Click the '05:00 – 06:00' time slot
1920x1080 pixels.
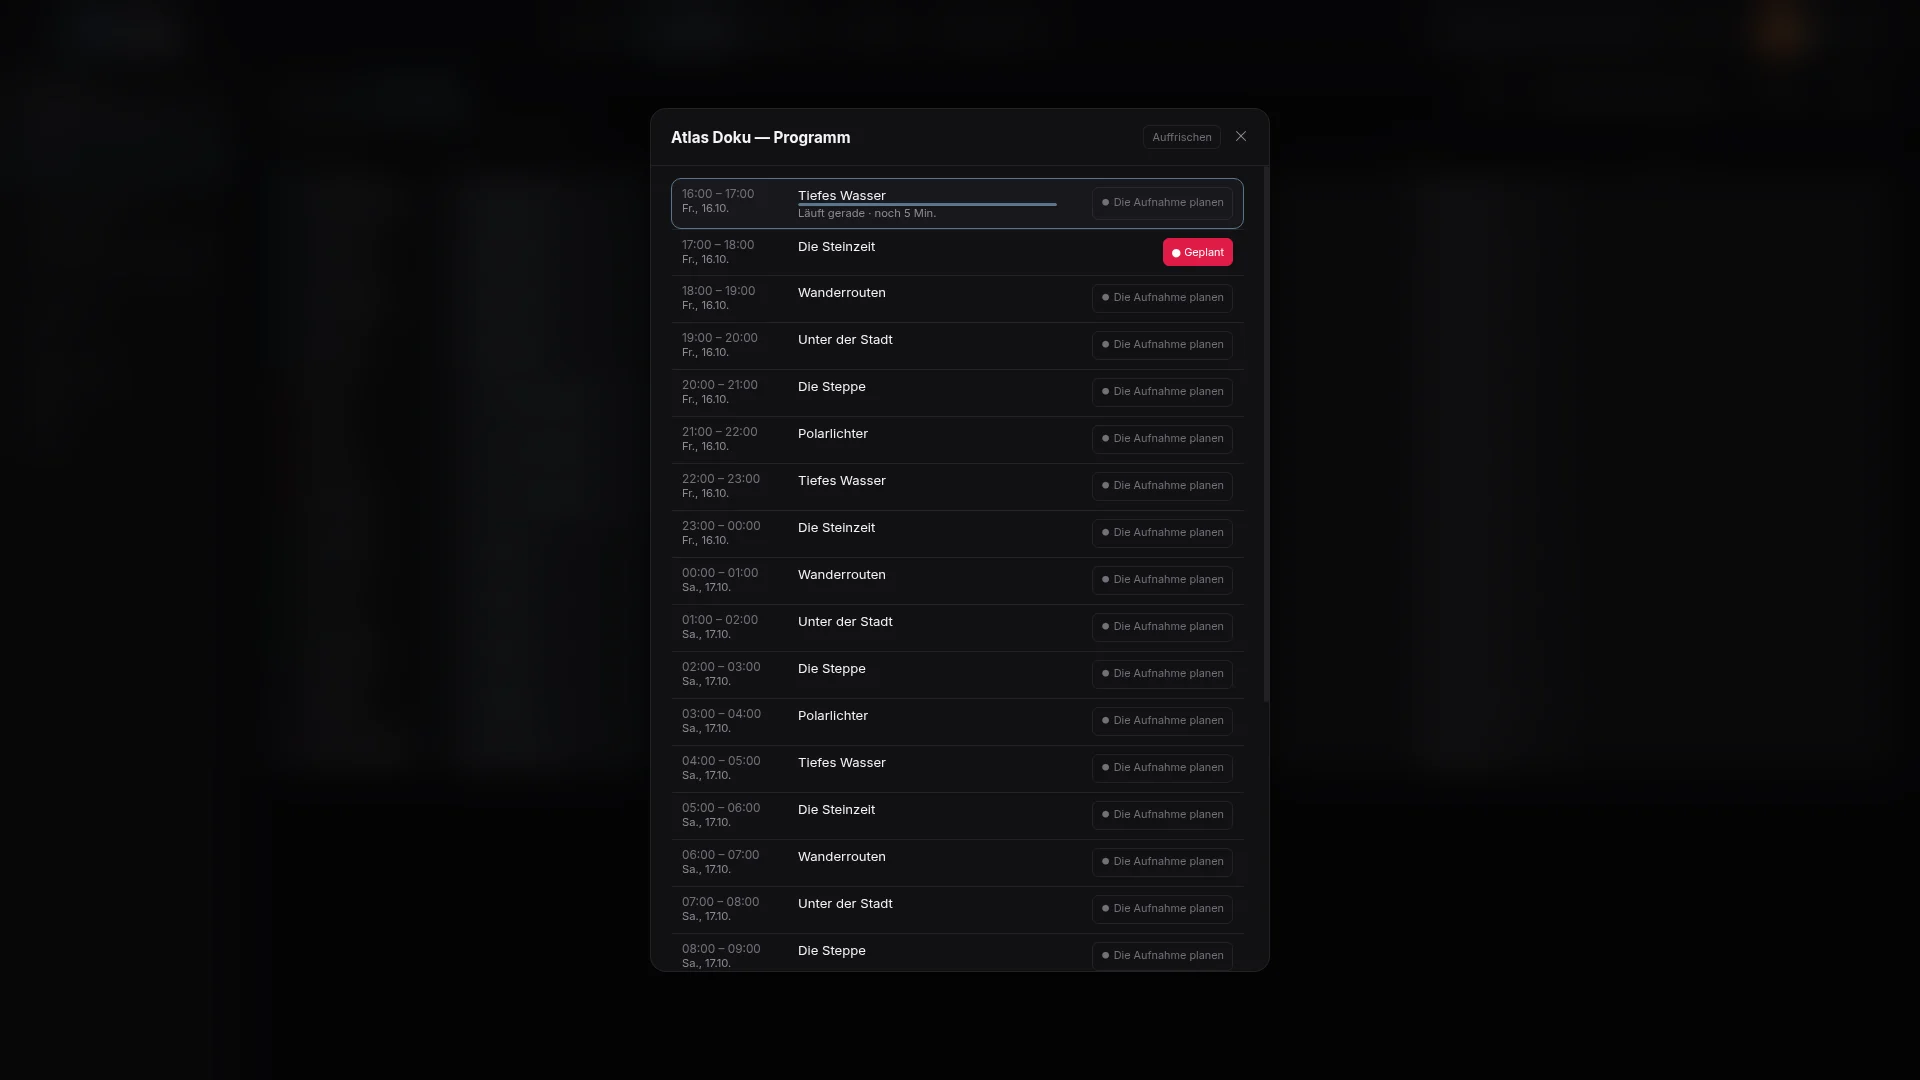pyautogui.click(x=721, y=808)
